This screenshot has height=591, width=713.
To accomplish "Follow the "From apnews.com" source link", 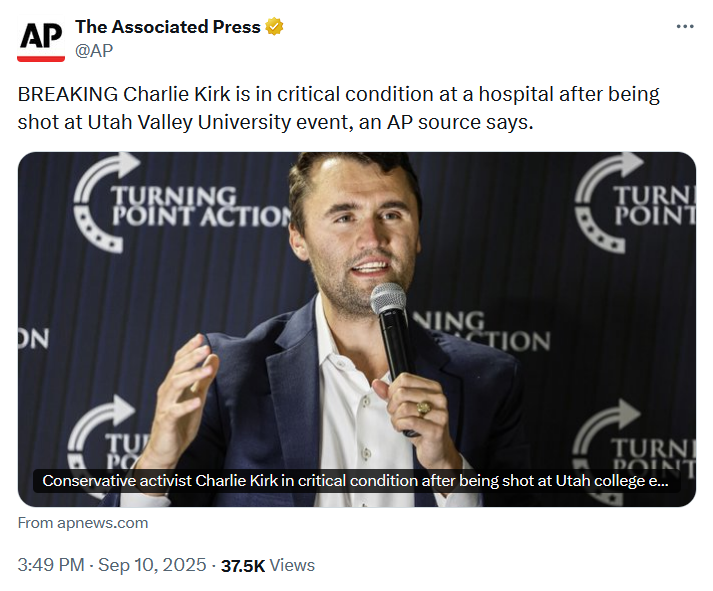I will tap(83, 523).
